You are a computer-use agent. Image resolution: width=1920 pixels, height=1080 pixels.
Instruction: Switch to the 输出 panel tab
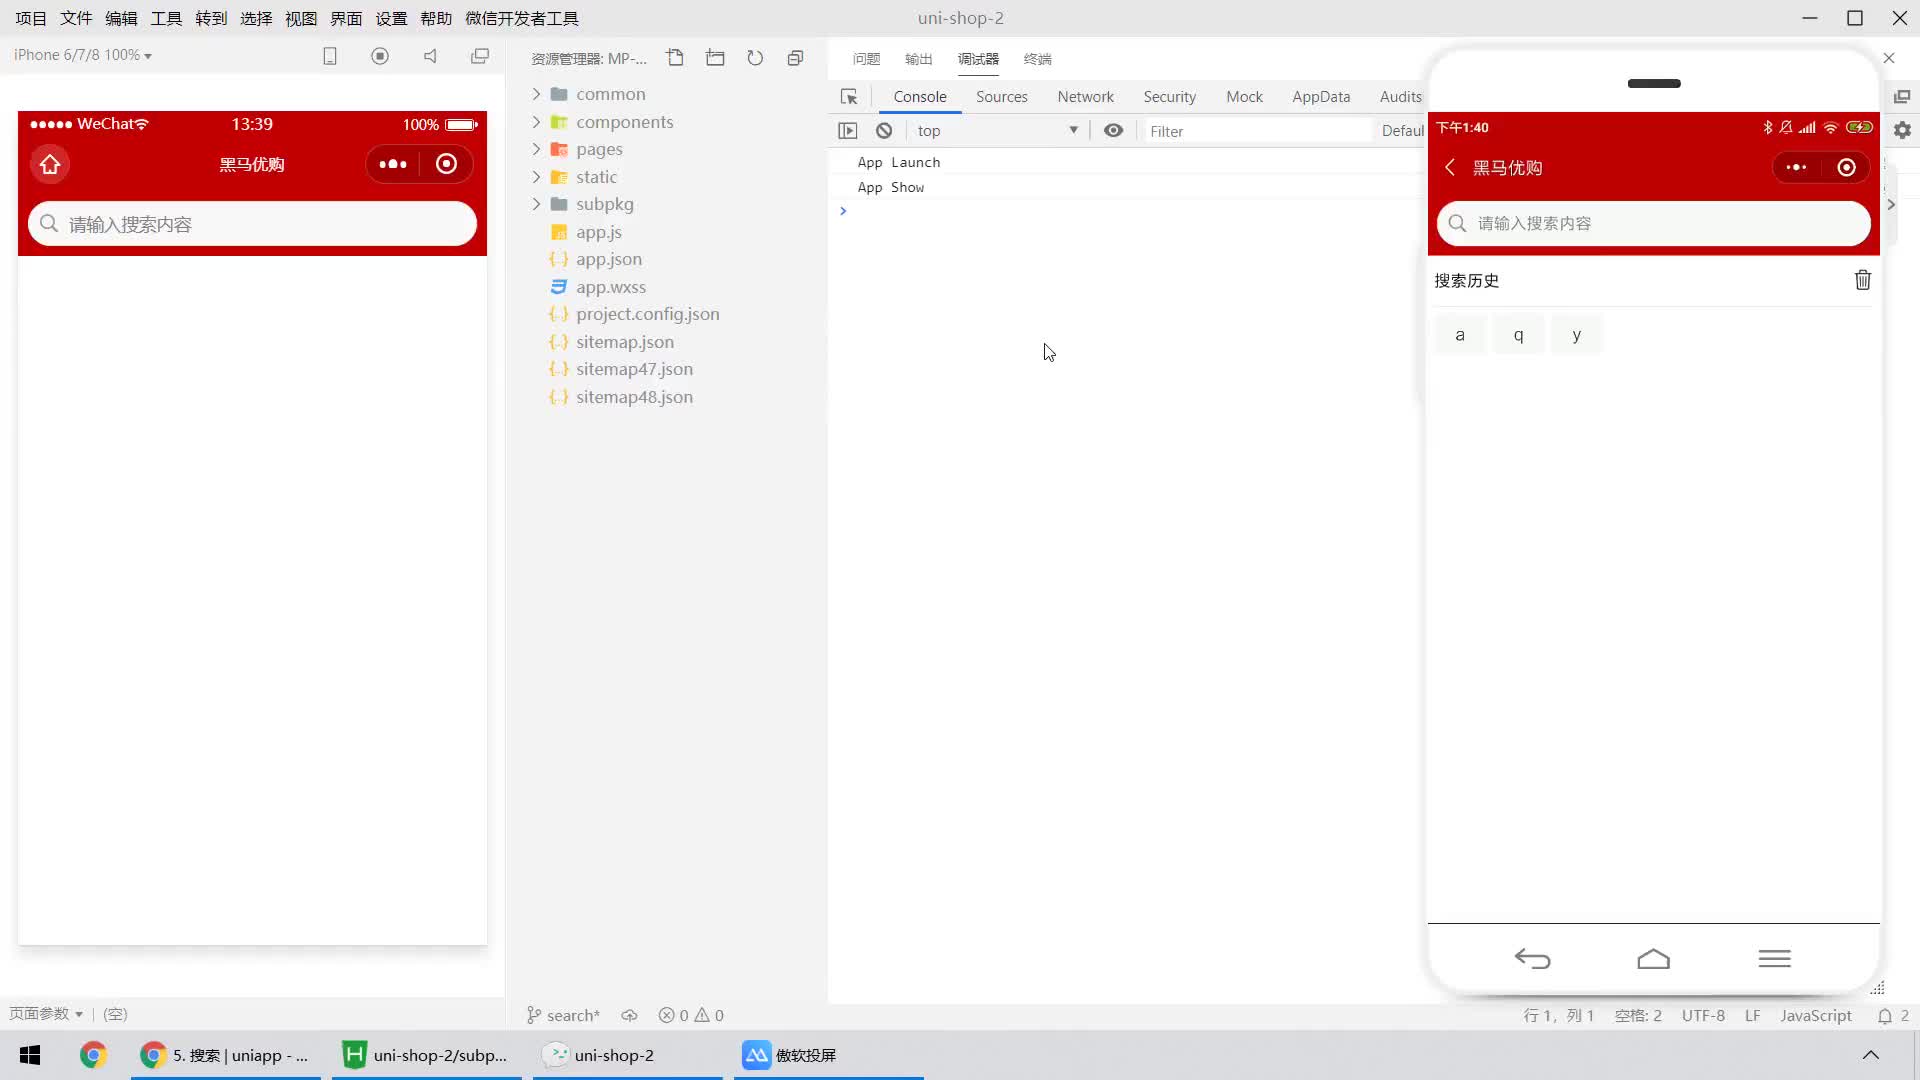pos(918,59)
